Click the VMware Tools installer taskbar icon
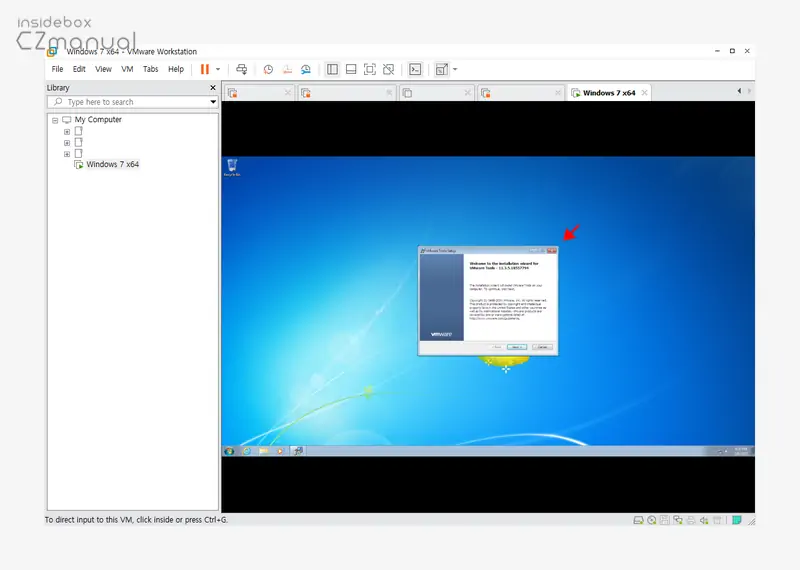 [298, 451]
